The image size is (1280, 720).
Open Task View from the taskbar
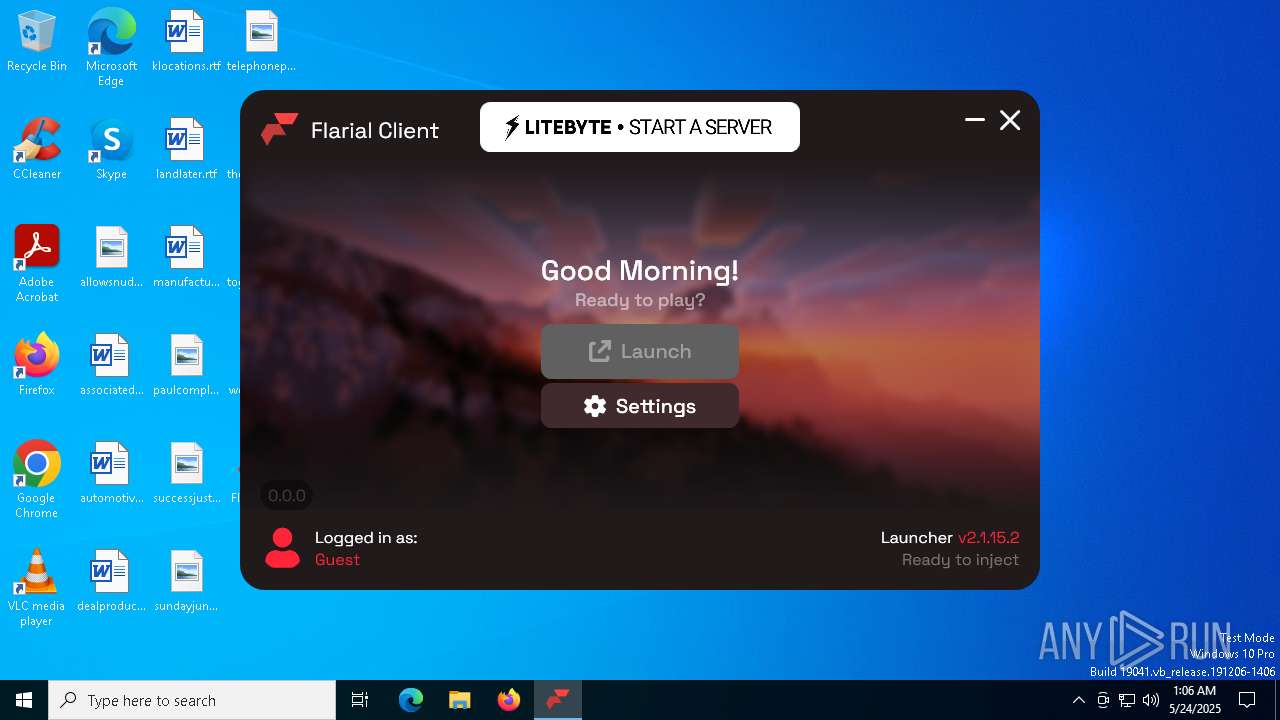pos(360,700)
